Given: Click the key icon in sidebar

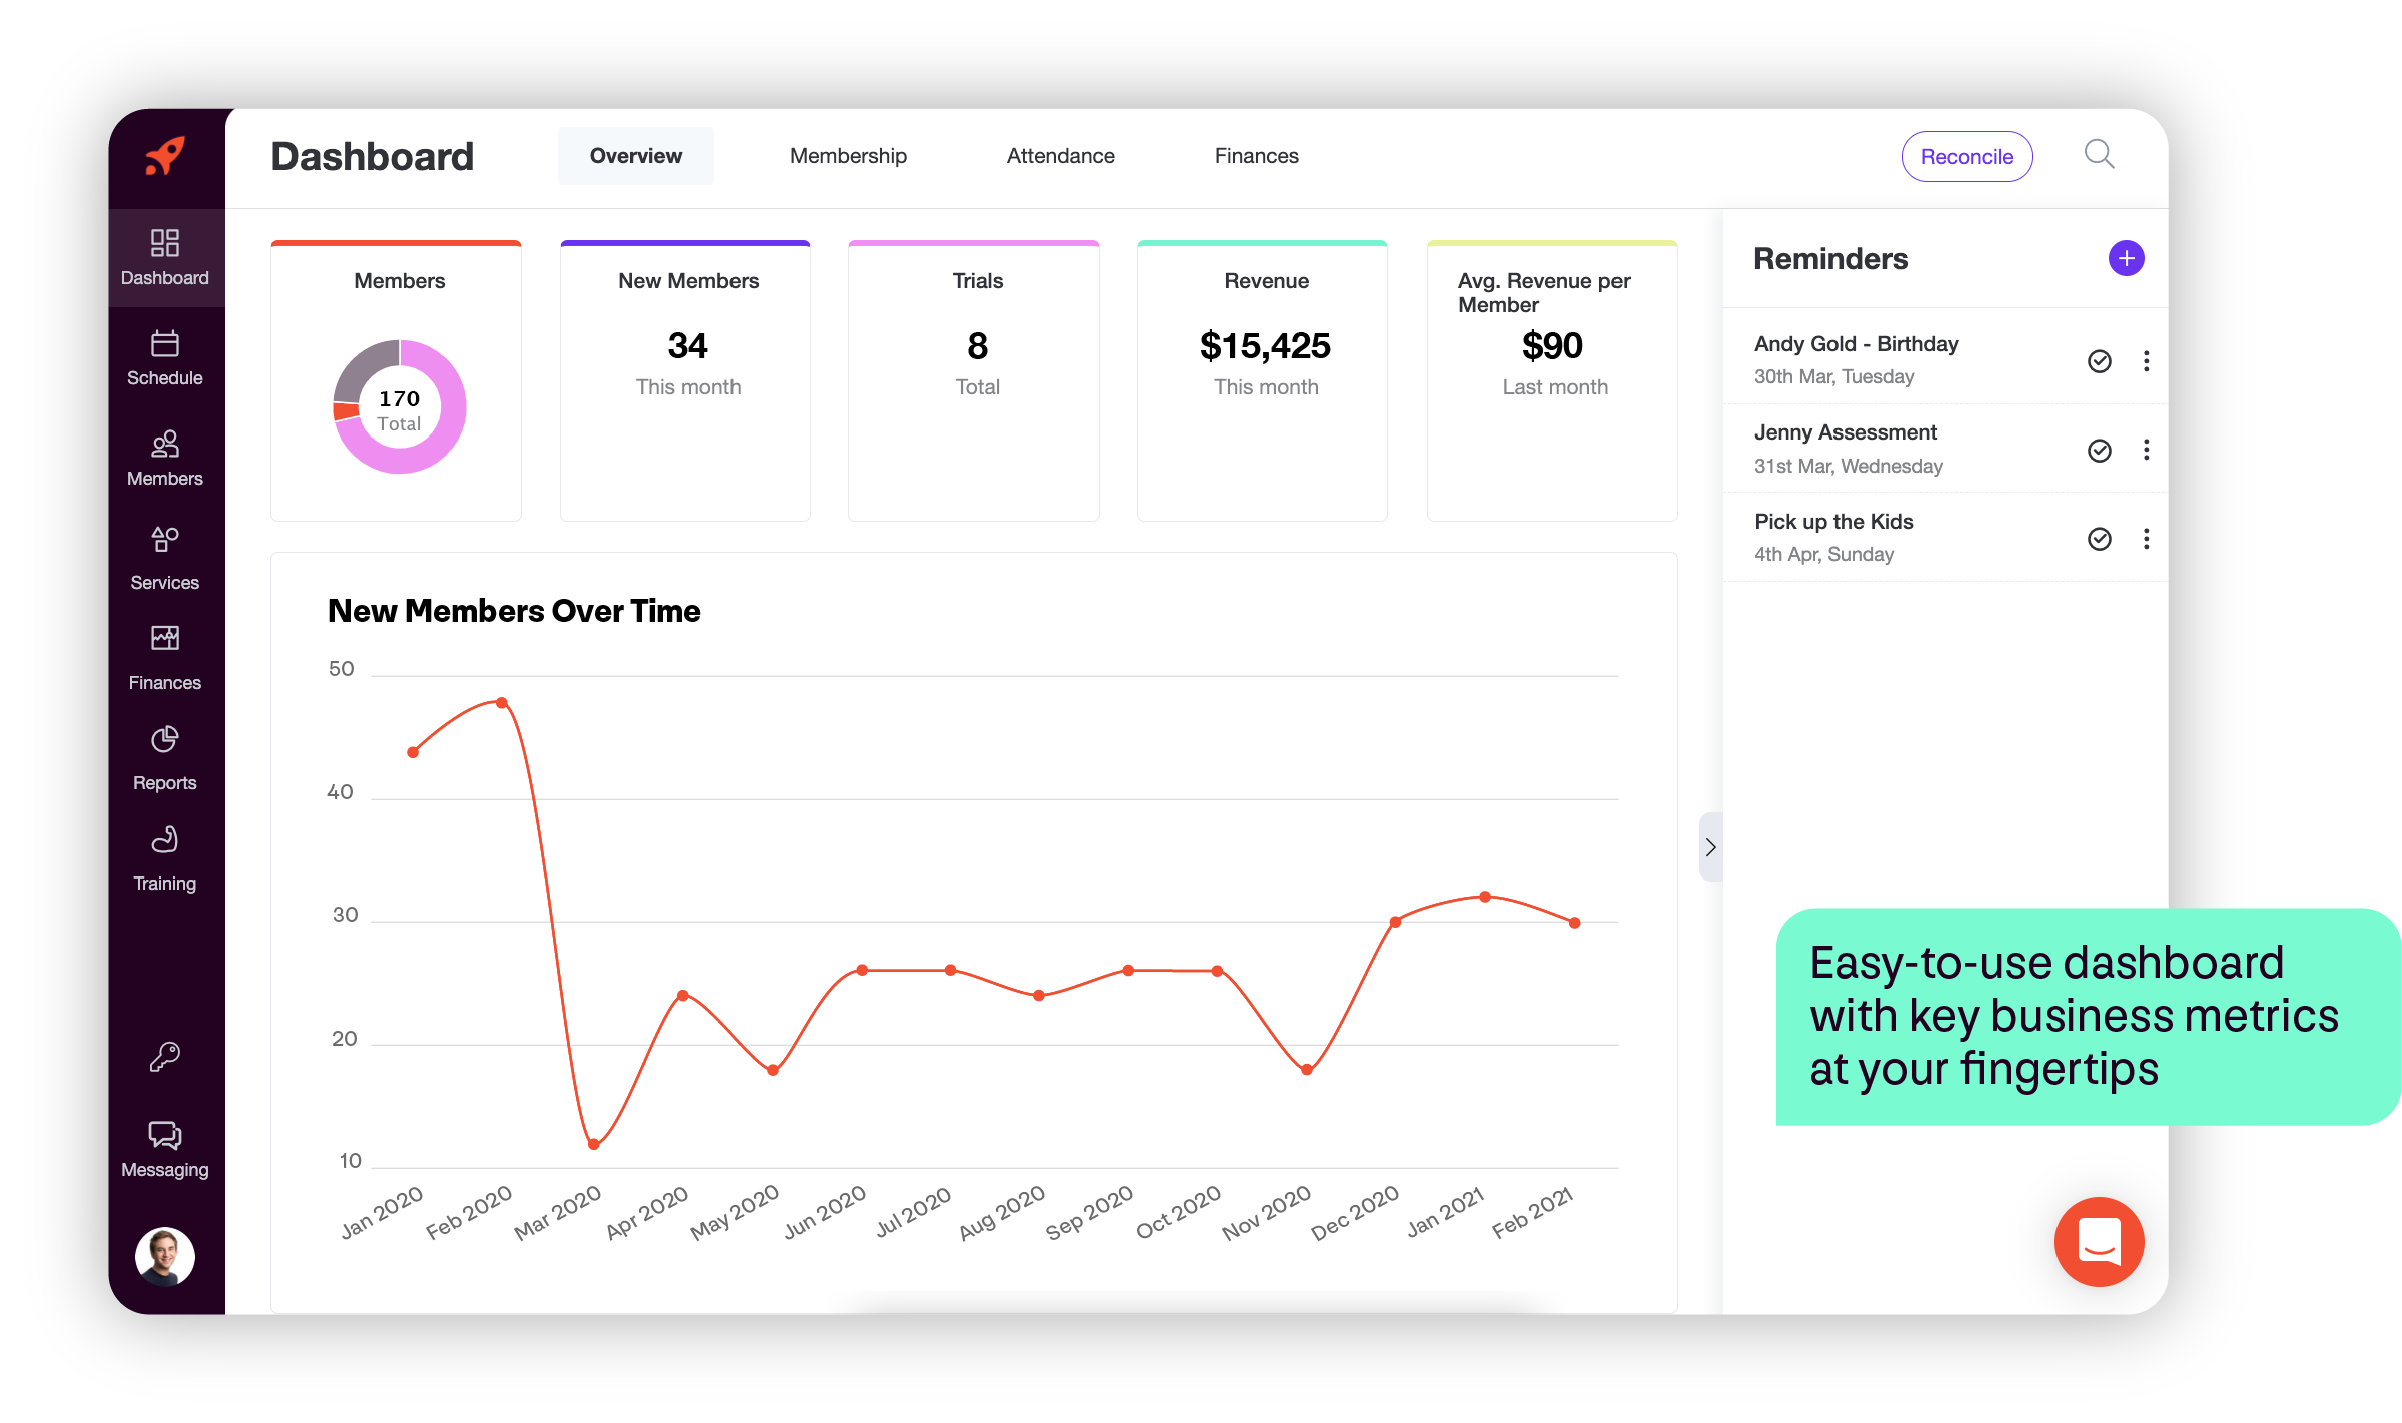Looking at the screenshot, I should [165, 1056].
